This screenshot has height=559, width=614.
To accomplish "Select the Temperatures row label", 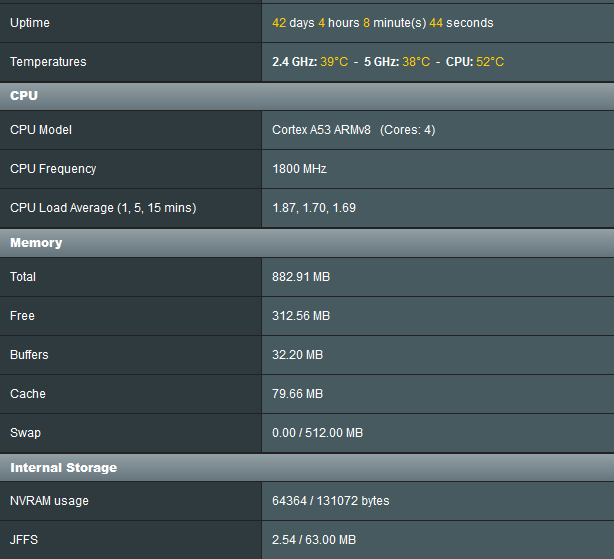I will tap(48, 62).
